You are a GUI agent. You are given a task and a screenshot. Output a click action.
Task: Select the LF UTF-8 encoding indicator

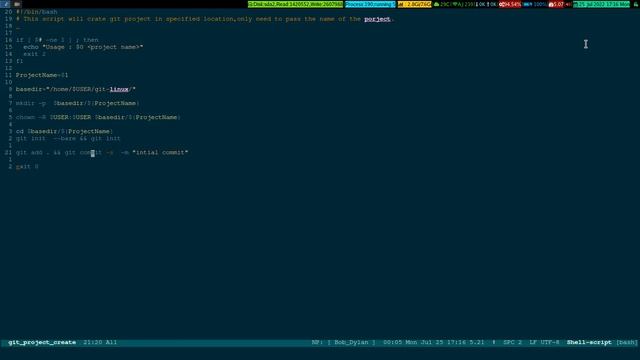click(544, 342)
